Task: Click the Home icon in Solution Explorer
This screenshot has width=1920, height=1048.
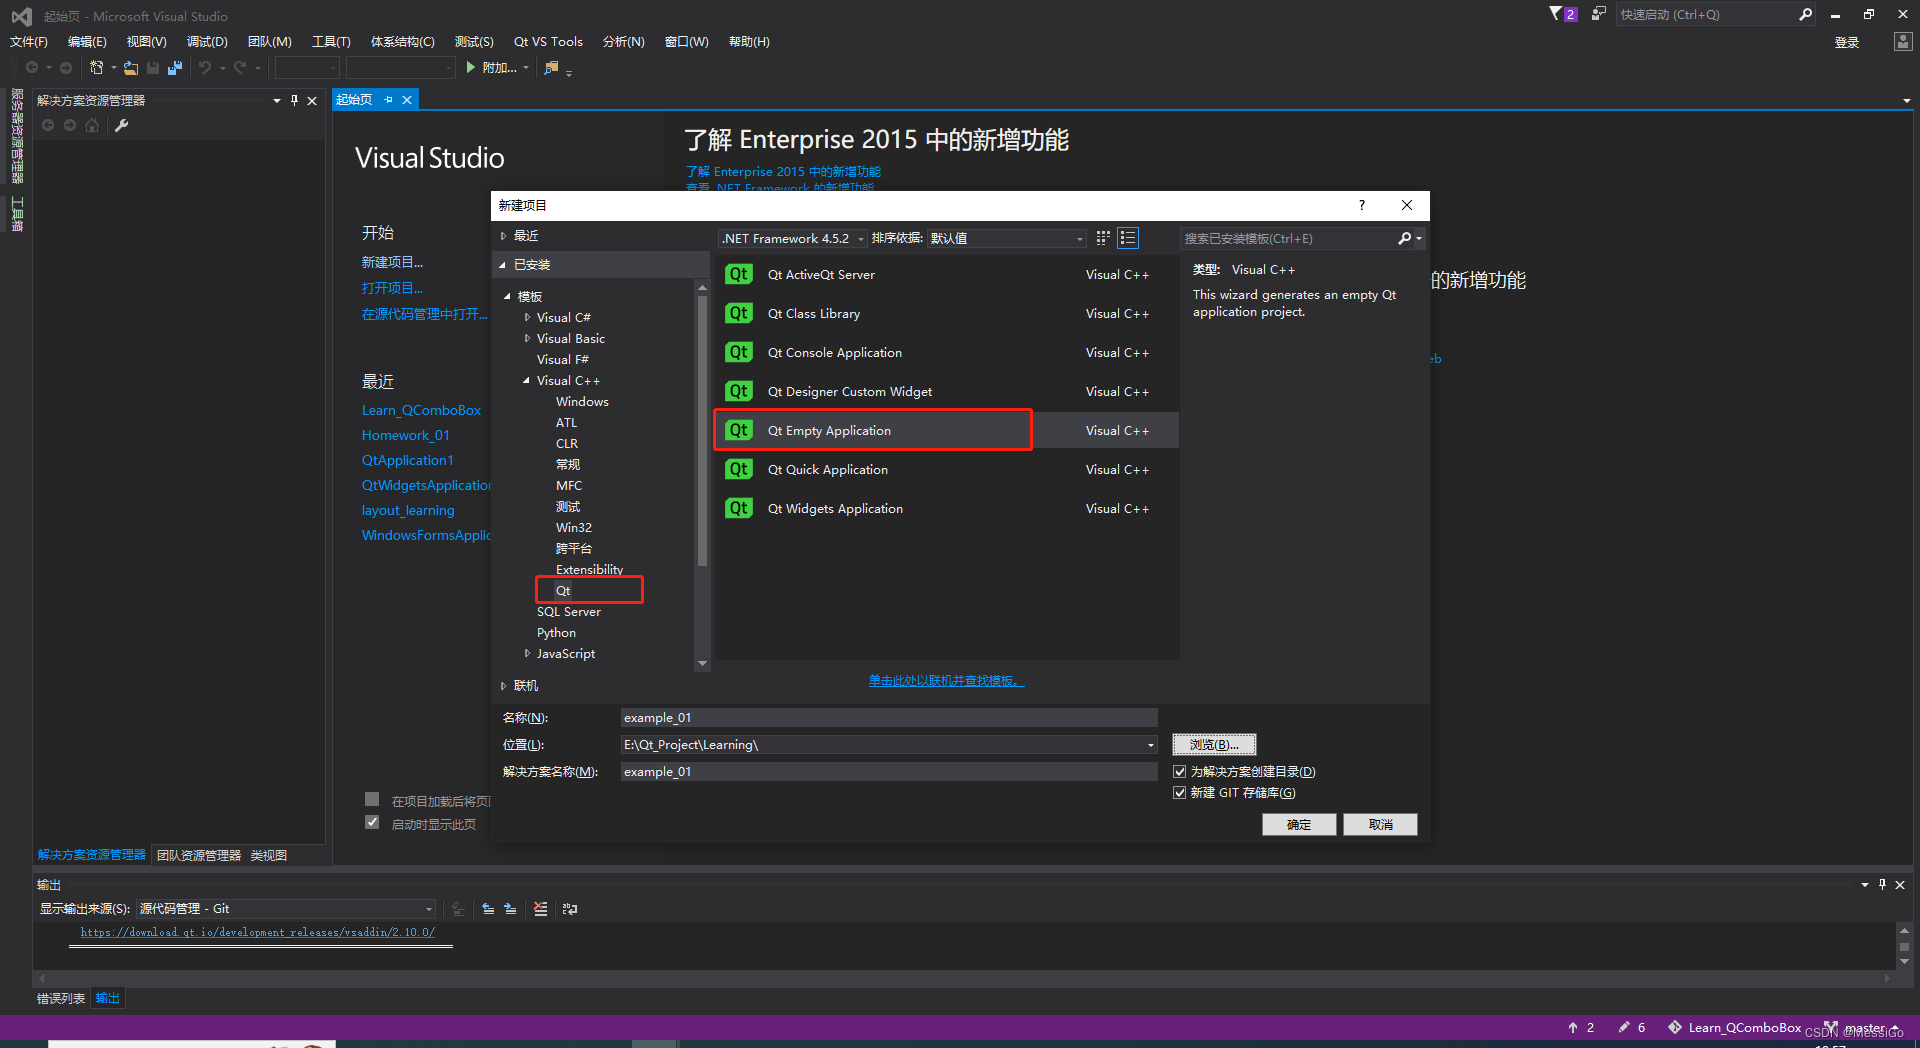Action: tap(92, 125)
